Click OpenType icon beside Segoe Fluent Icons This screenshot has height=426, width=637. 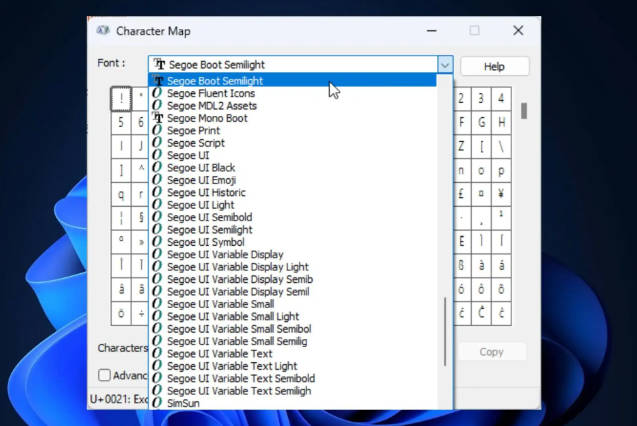point(157,93)
